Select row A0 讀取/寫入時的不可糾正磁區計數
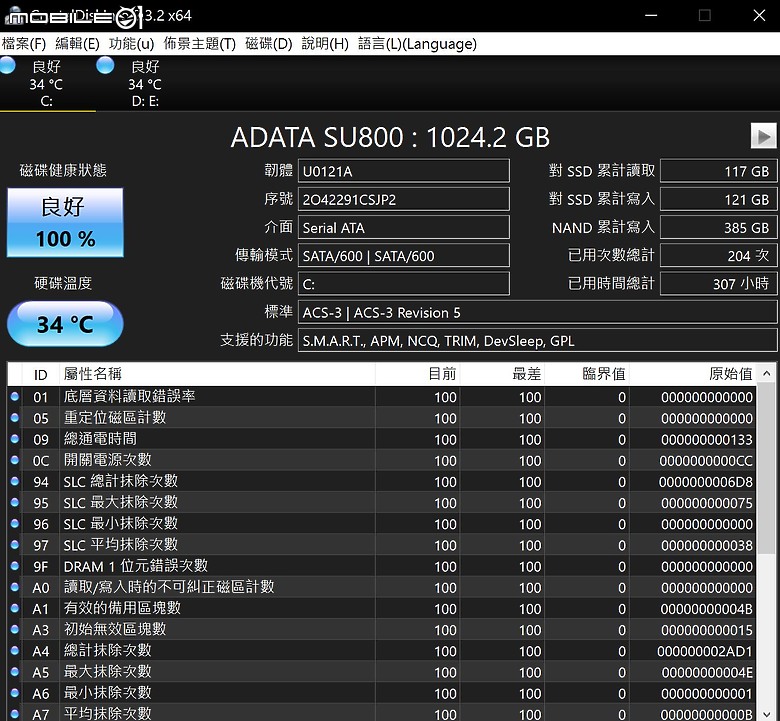This screenshot has height=721, width=780. [x=382, y=587]
